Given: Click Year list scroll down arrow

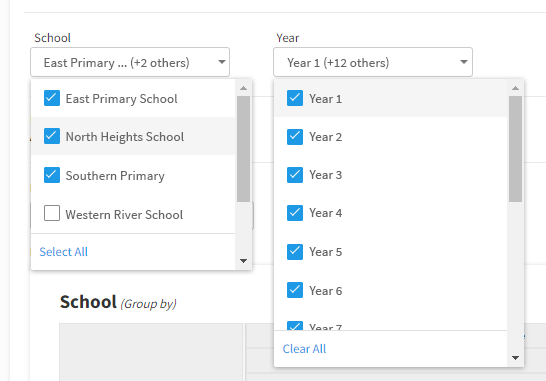Looking at the screenshot, I should (x=515, y=358).
